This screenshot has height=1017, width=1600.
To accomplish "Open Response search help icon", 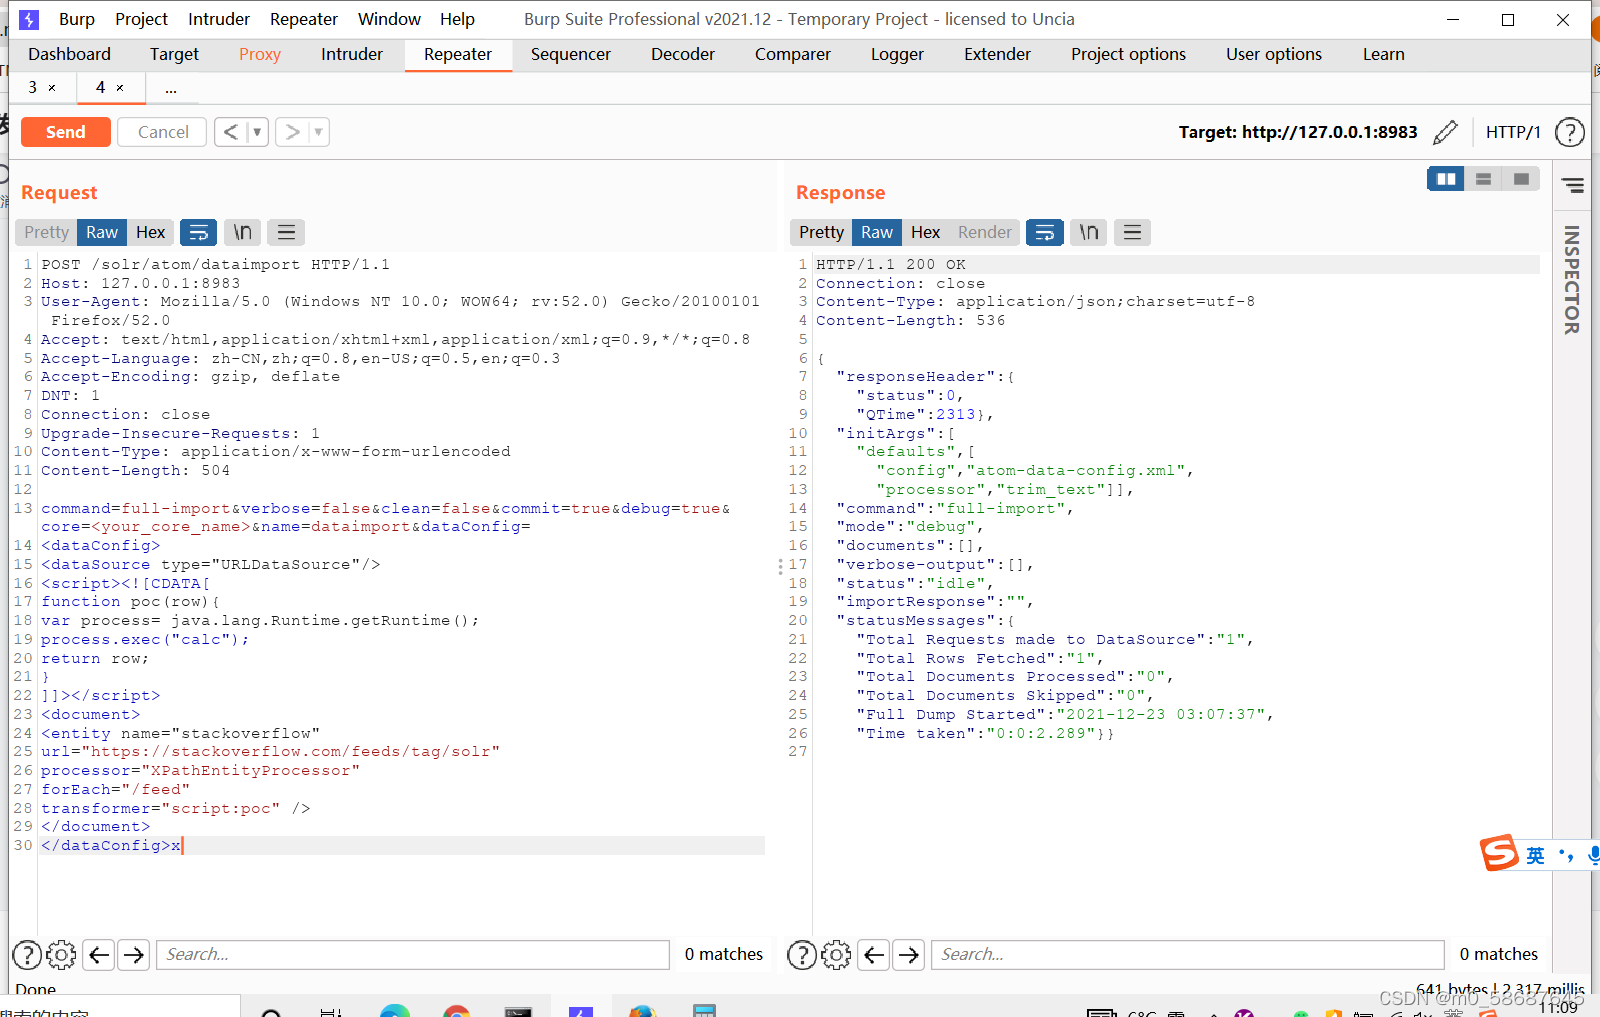I will point(802,955).
